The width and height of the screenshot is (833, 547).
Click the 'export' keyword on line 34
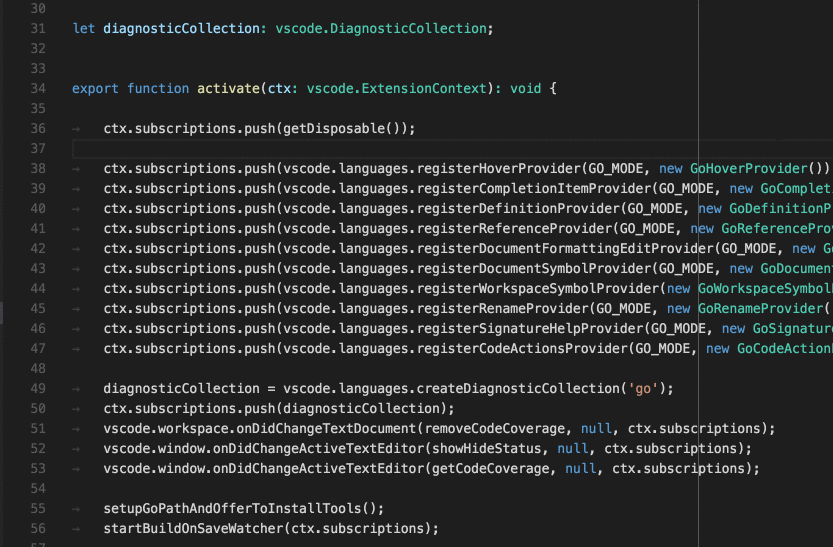95,89
